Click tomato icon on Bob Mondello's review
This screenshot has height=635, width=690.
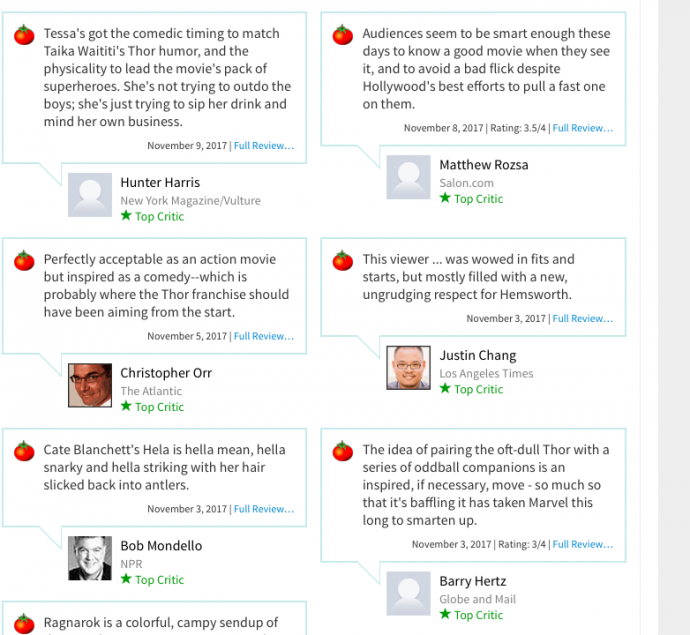[24, 451]
